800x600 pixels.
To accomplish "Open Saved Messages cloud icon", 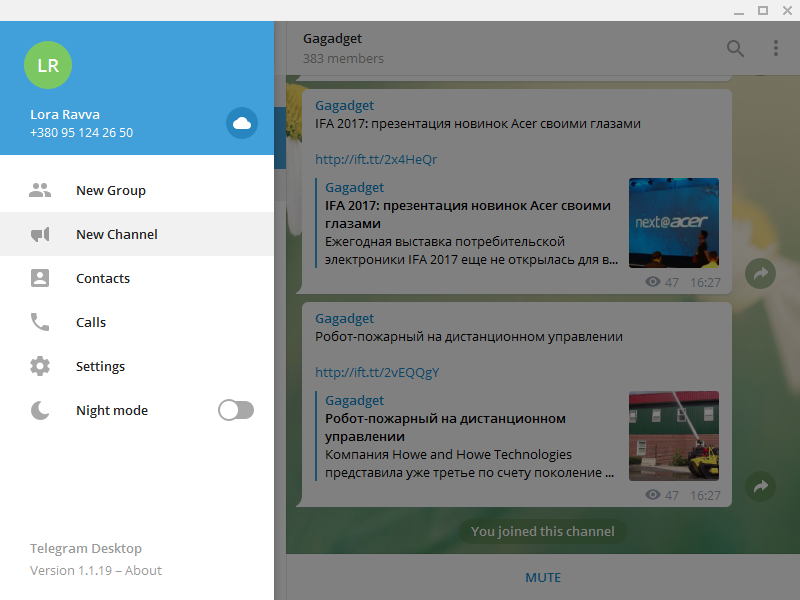I will [x=241, y=123].
